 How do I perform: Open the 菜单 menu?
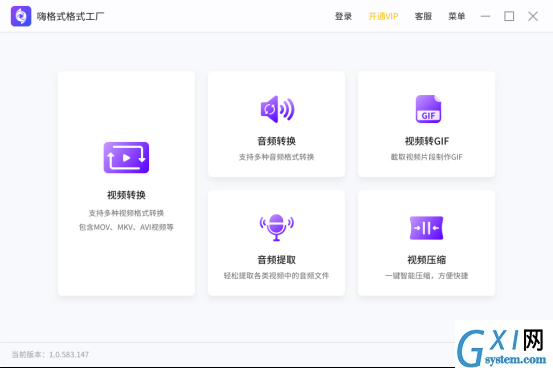[456, 16]
